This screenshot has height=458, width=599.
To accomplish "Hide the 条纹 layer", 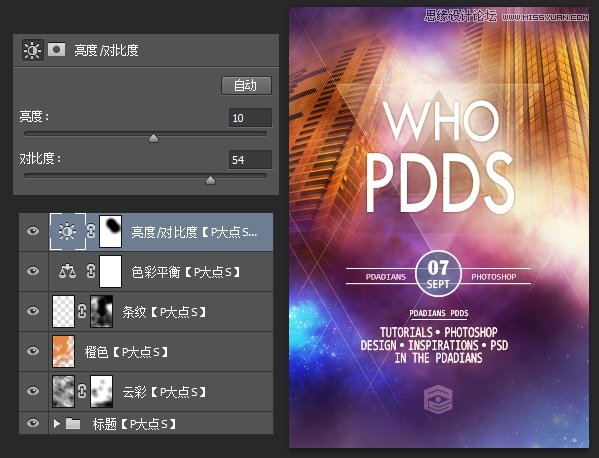I will (x=33, y=311).
